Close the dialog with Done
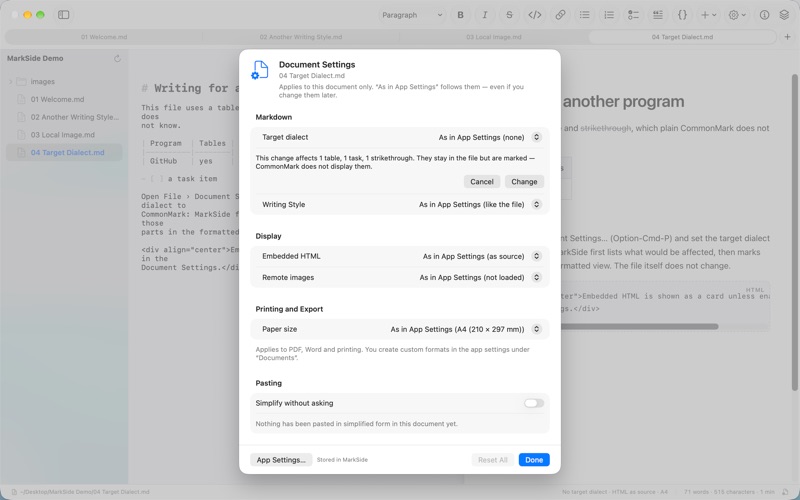800x500 pixels. (x=534, y=460)
